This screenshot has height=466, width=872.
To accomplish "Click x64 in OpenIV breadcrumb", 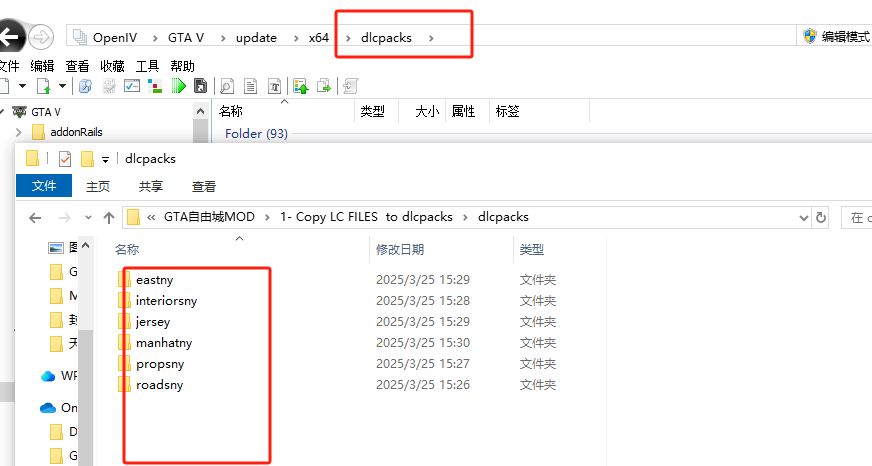I will pos(319,38).
